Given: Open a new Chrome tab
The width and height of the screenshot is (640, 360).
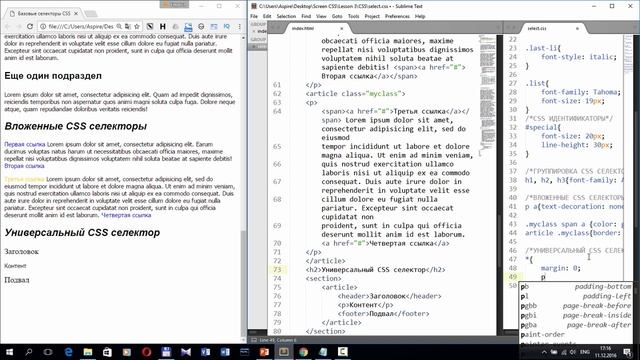Looking at the screenshot, I should coord(91,14).
